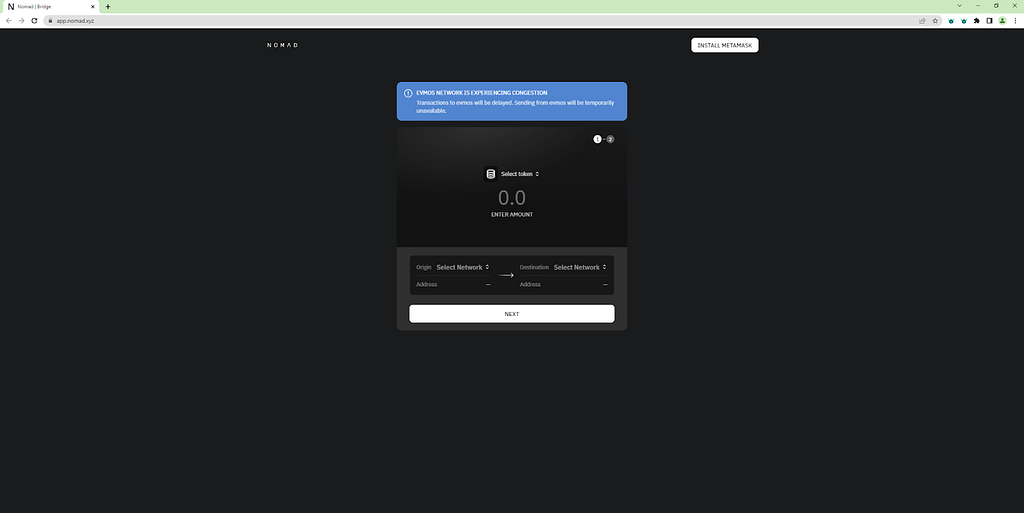Toggle the browser side panel
This screenshot has width=1024, height=513.
[x=989, y=21]
